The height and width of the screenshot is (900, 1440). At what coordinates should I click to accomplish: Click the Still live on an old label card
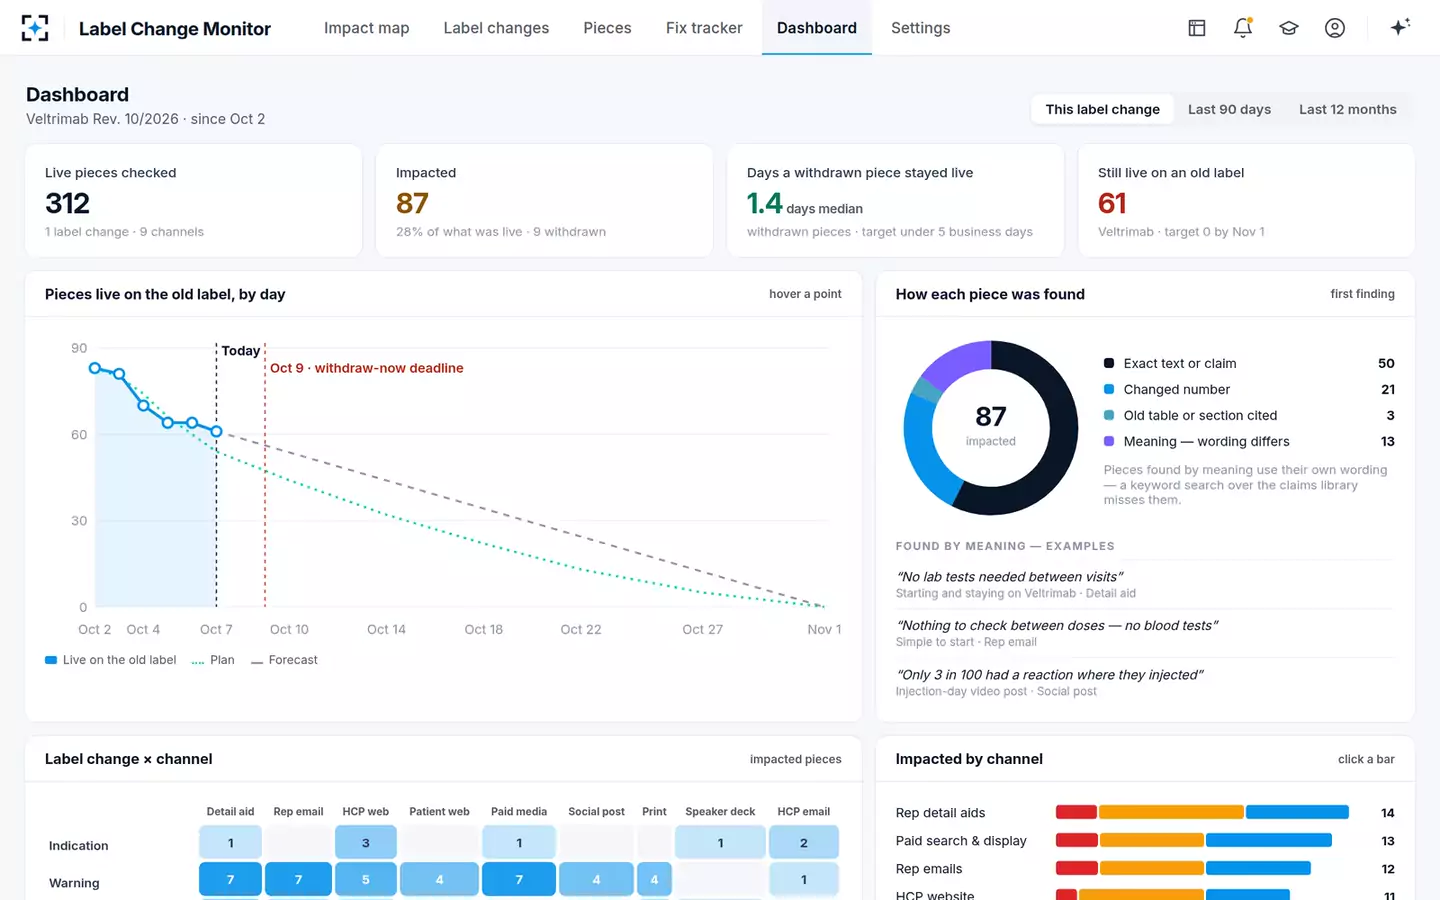click(x=1246, y=201)
